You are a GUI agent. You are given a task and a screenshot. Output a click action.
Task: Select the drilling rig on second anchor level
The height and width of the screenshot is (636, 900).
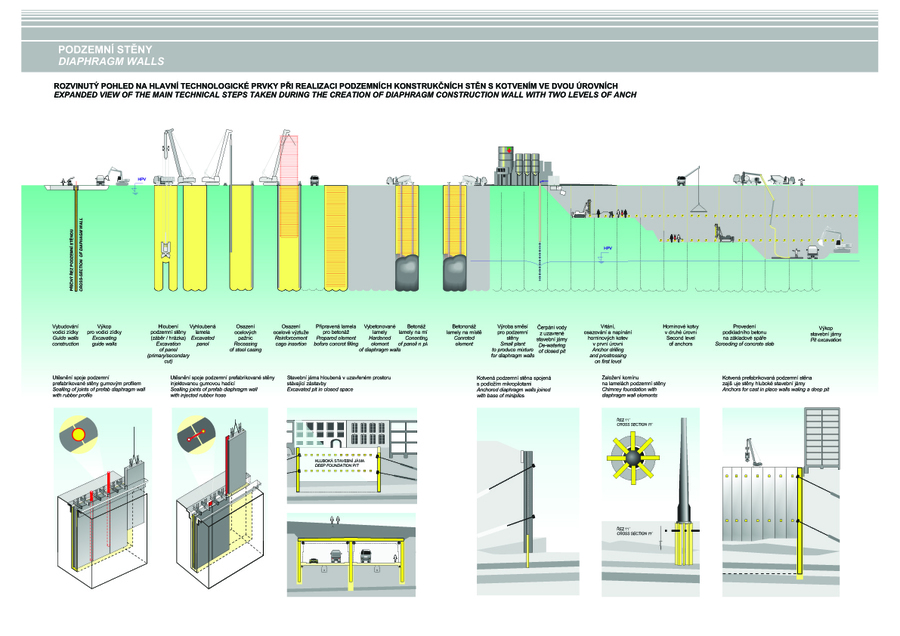point(724,232)
